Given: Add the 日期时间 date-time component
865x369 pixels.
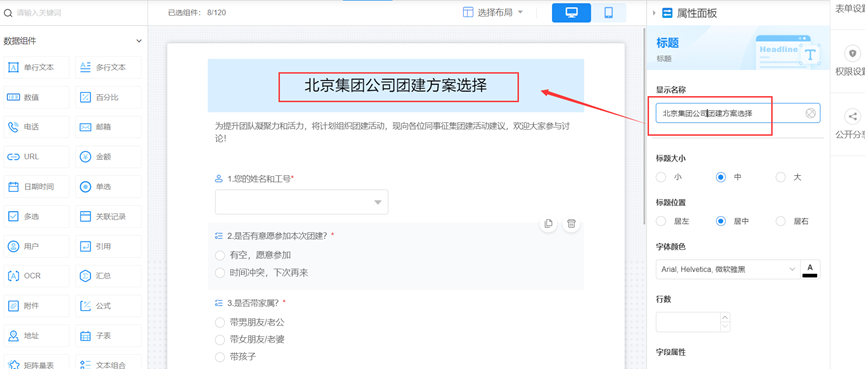Looking at the screenshot, I should (36, 186).
